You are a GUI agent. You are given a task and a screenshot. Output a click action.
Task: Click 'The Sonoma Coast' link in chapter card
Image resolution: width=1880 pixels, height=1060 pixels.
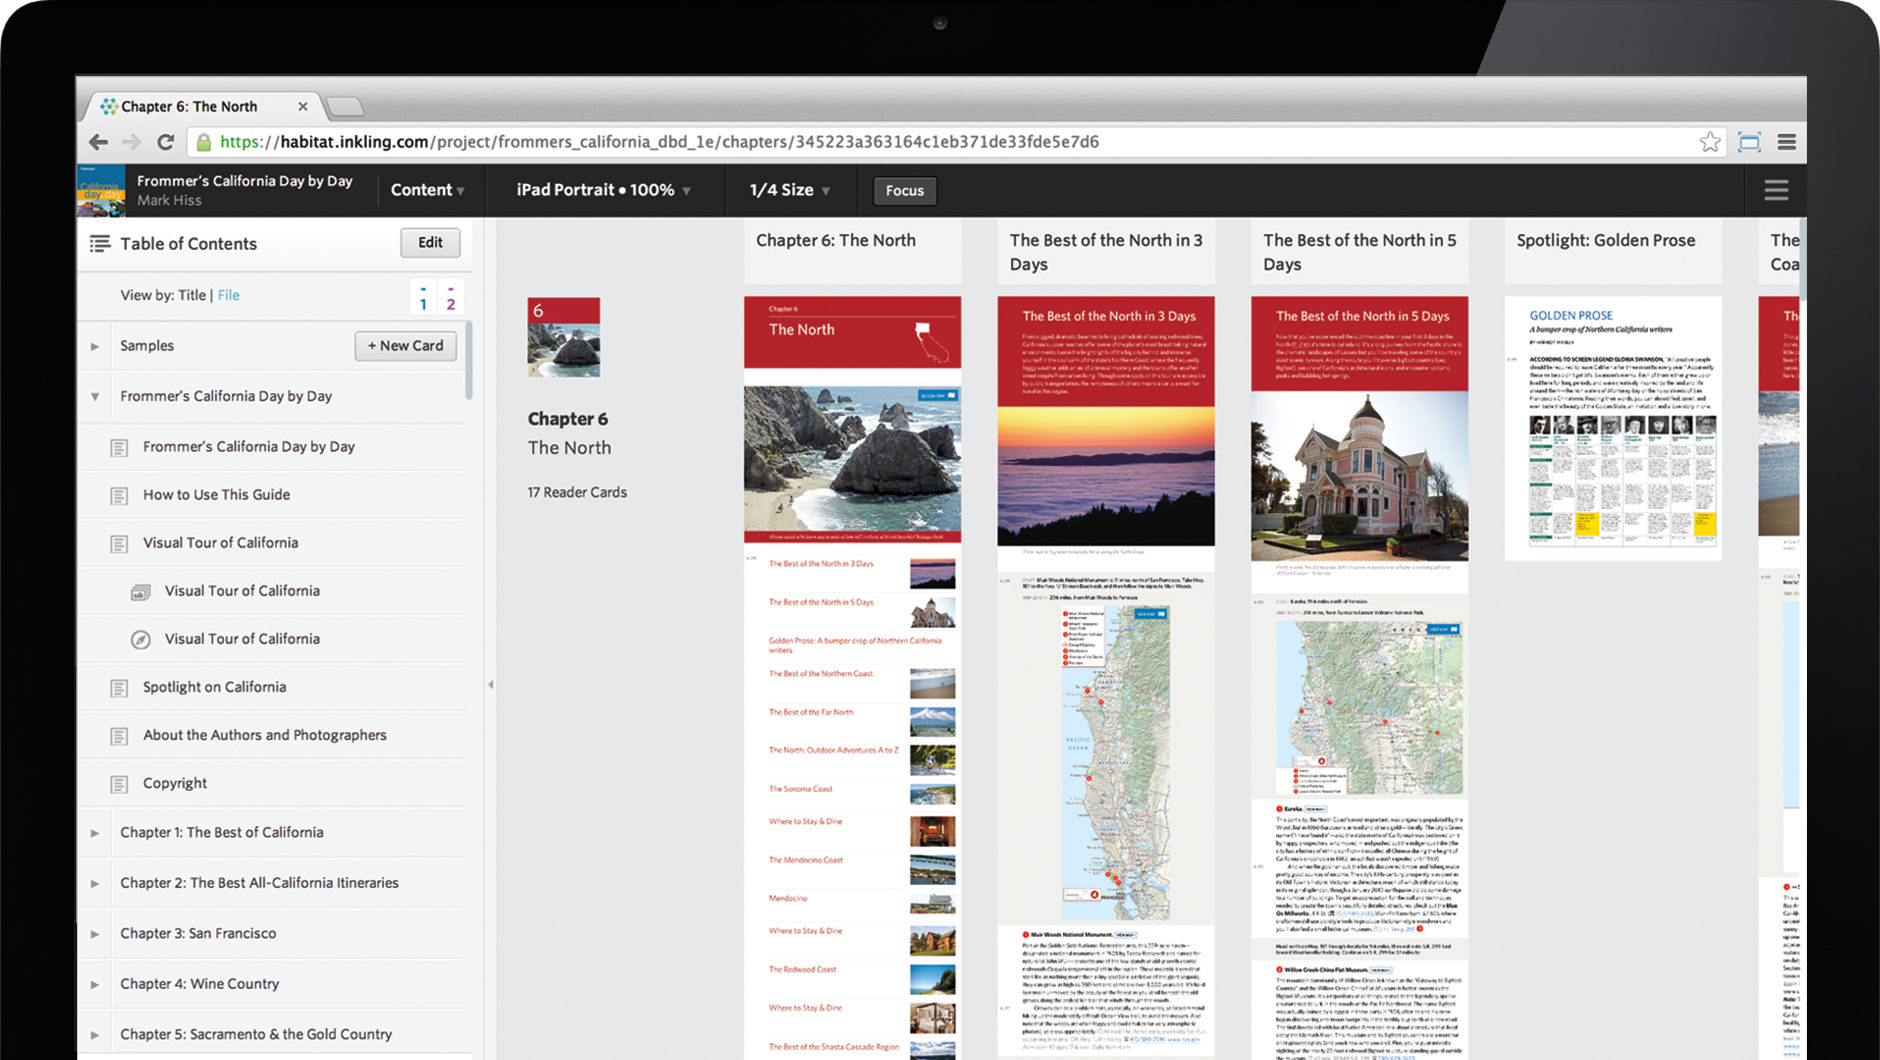800,789
